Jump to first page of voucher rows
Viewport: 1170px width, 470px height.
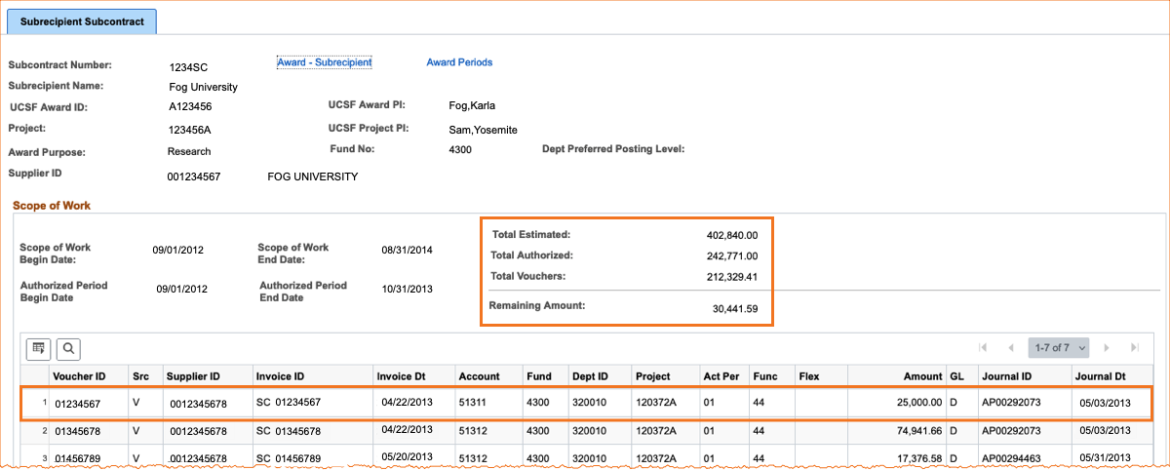tap(984, 348)
